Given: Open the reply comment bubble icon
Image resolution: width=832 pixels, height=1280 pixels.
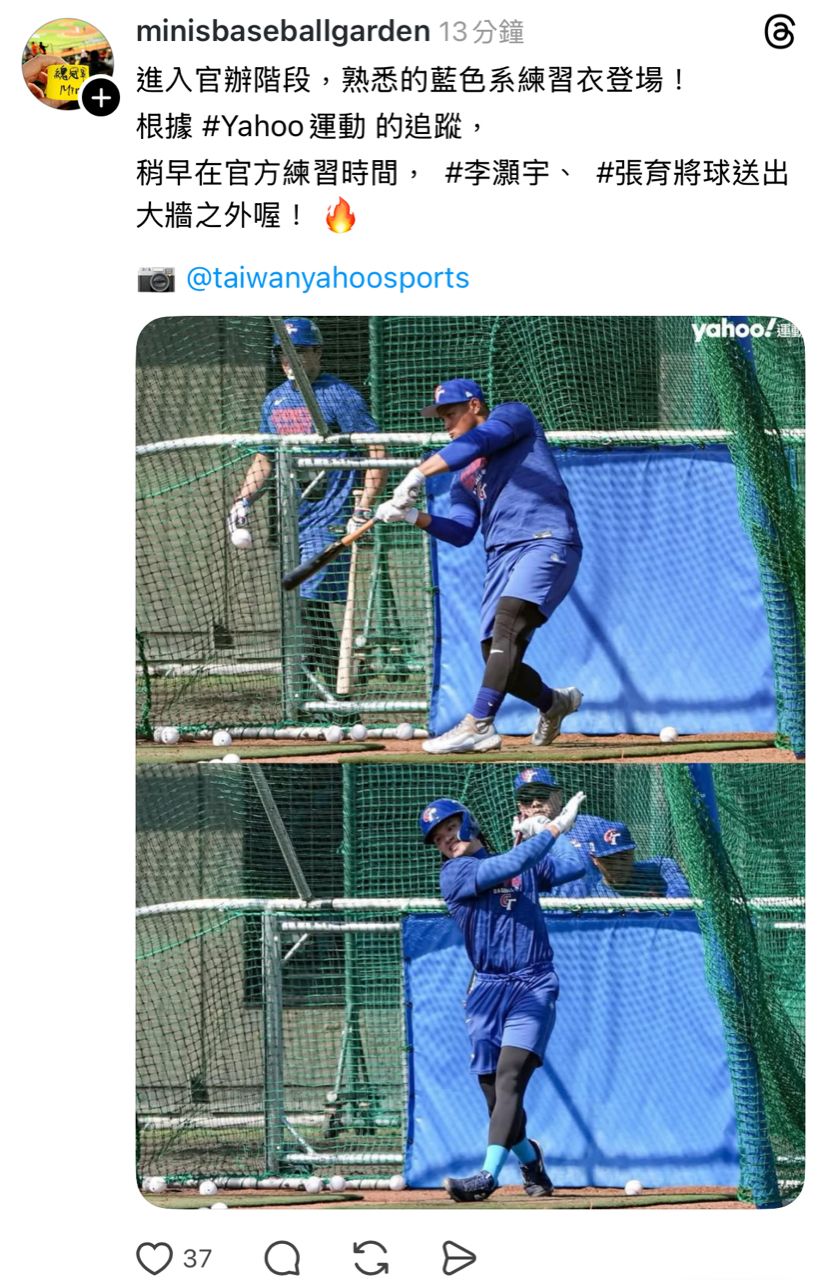Looking at the screenshot, I should click(282, 1258).
